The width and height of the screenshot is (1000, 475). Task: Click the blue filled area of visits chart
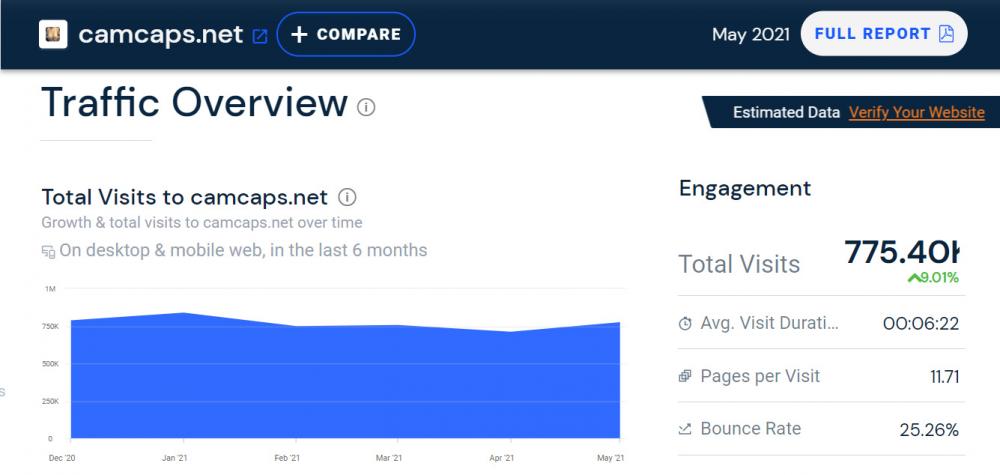pyautogui.click(x=340, y=390)
